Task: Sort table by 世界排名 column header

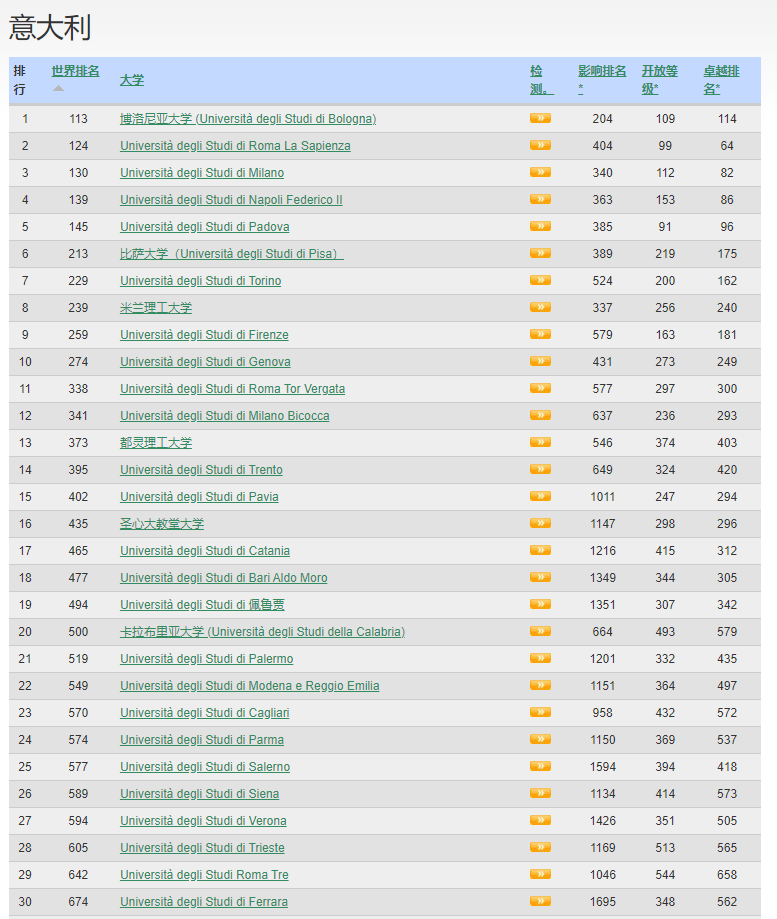Action: (x=75, y=72)
